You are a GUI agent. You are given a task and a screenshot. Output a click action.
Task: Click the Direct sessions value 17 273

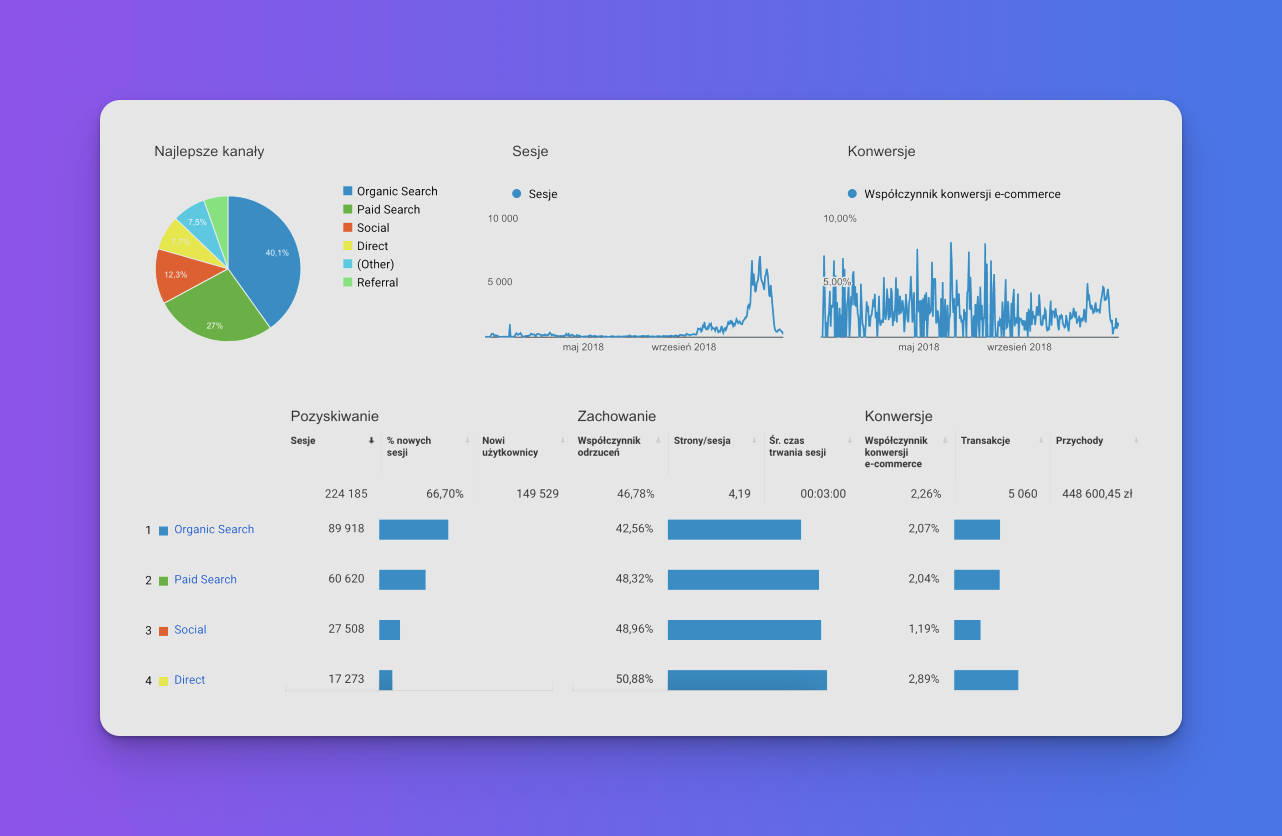pos(346,680)
